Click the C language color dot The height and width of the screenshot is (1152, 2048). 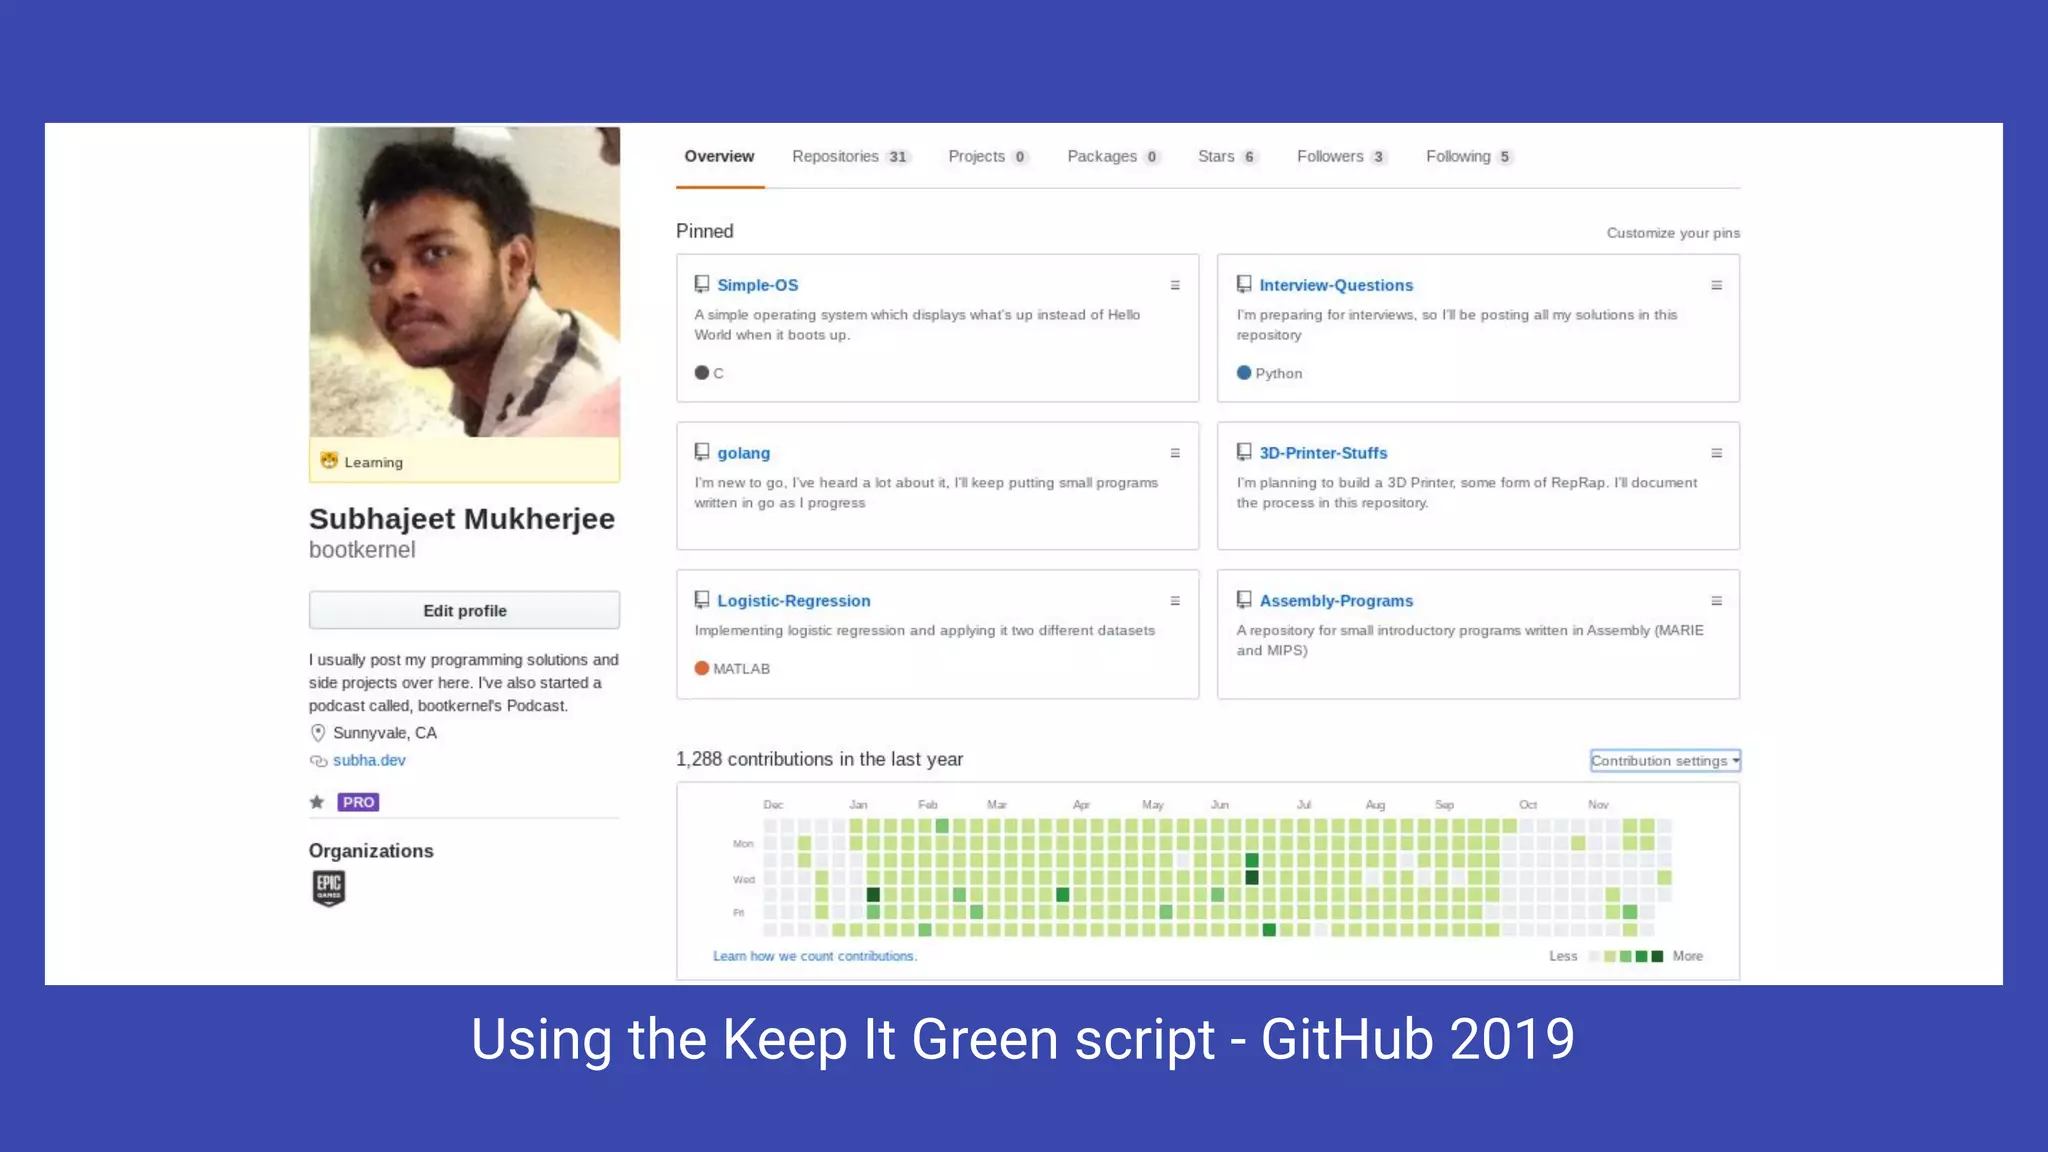click(701, 373)
